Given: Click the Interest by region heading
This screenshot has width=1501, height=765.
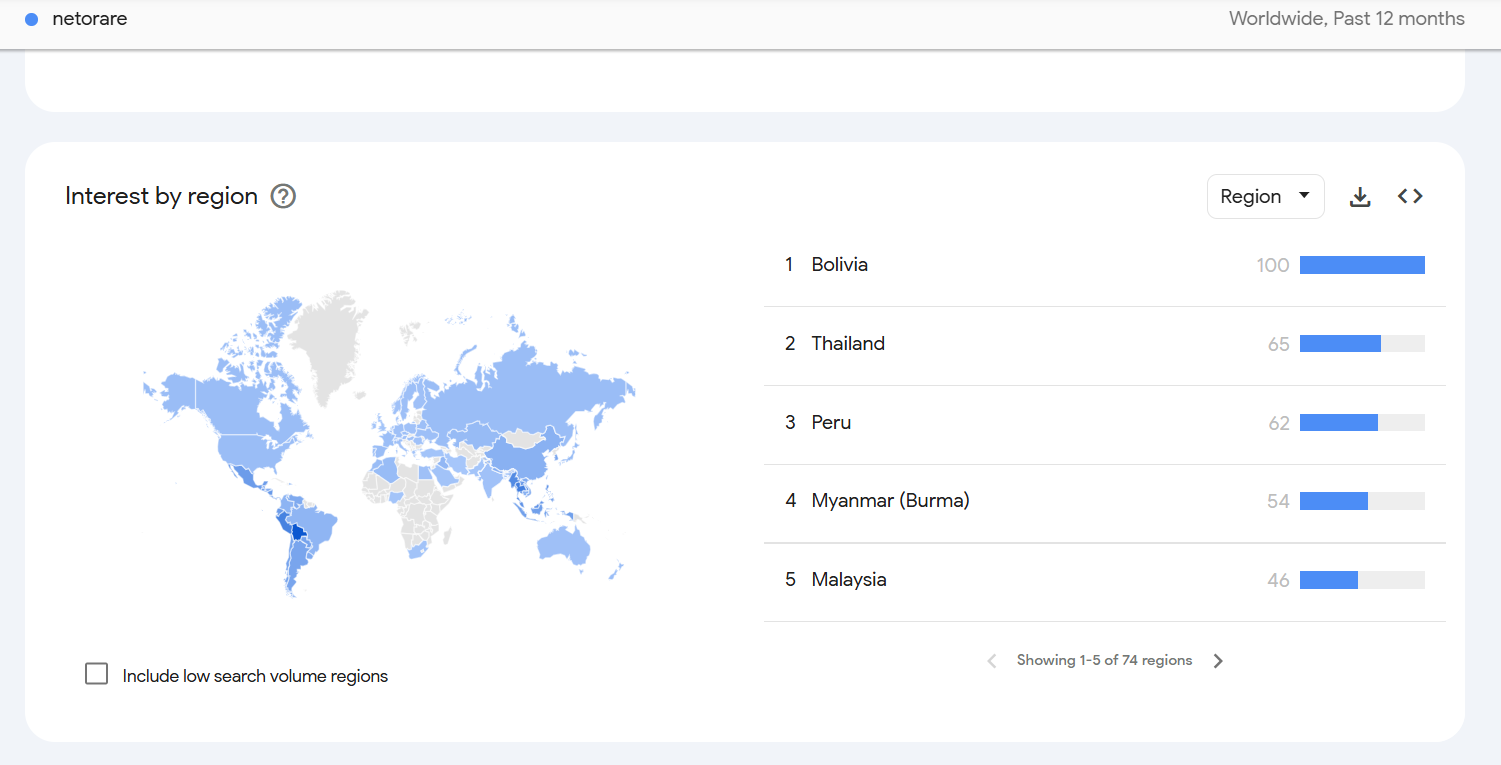Looking at the screenshot, I should pyautogui.click(x=162, y=196).
